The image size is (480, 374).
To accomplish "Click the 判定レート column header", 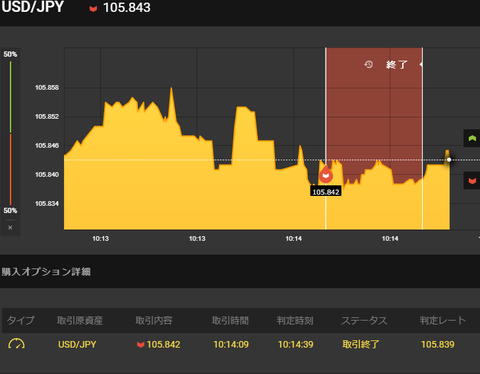I will pyautogui.click(x=443, y=320).
